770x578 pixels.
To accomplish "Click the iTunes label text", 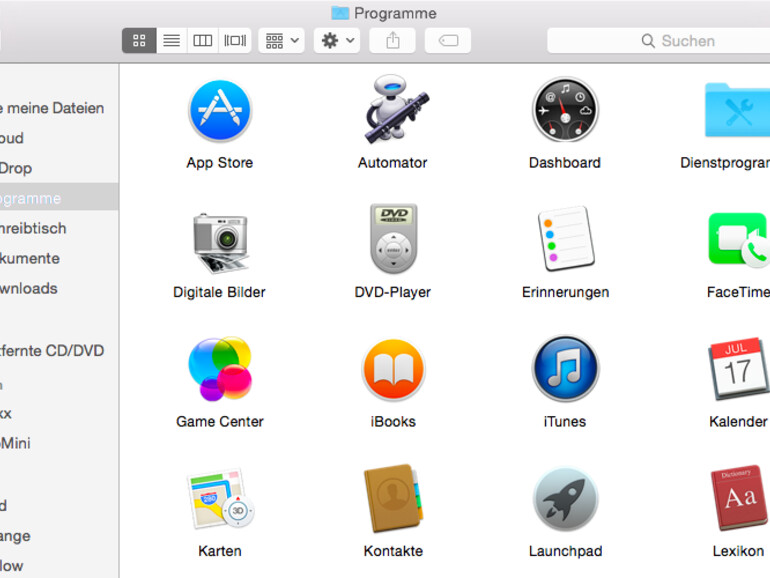I will click(565, 421).
